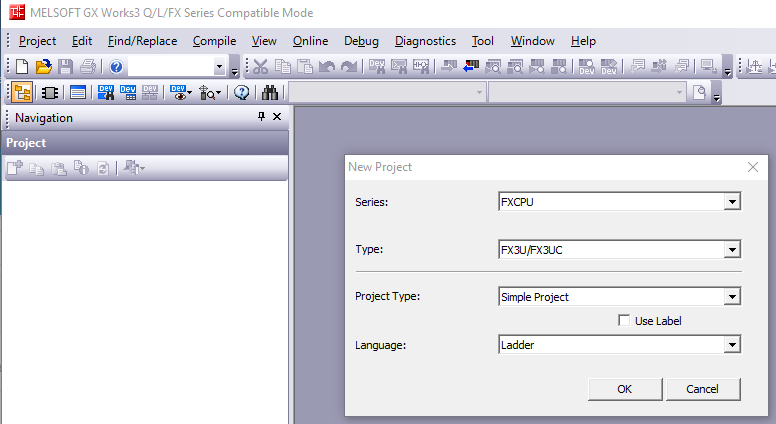Open Help via blue question mark icon

(116, 66)
